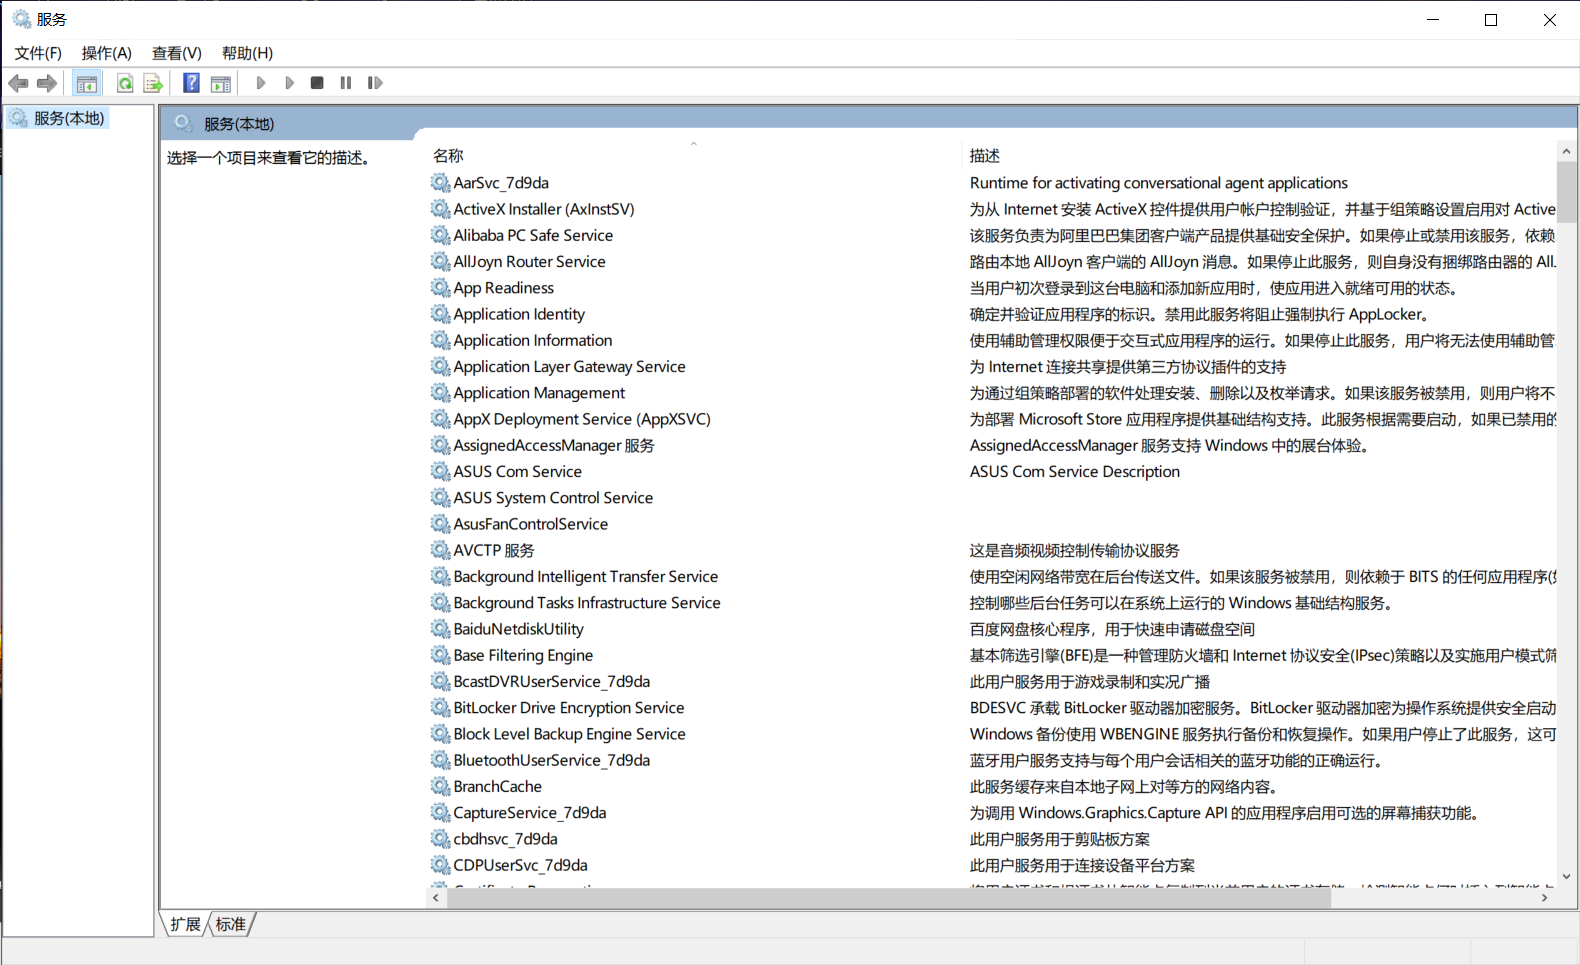Screen dimensions: 1580x965
Task: Click the gear icon beside BranchCache
Action: click(x=440, y=786)
